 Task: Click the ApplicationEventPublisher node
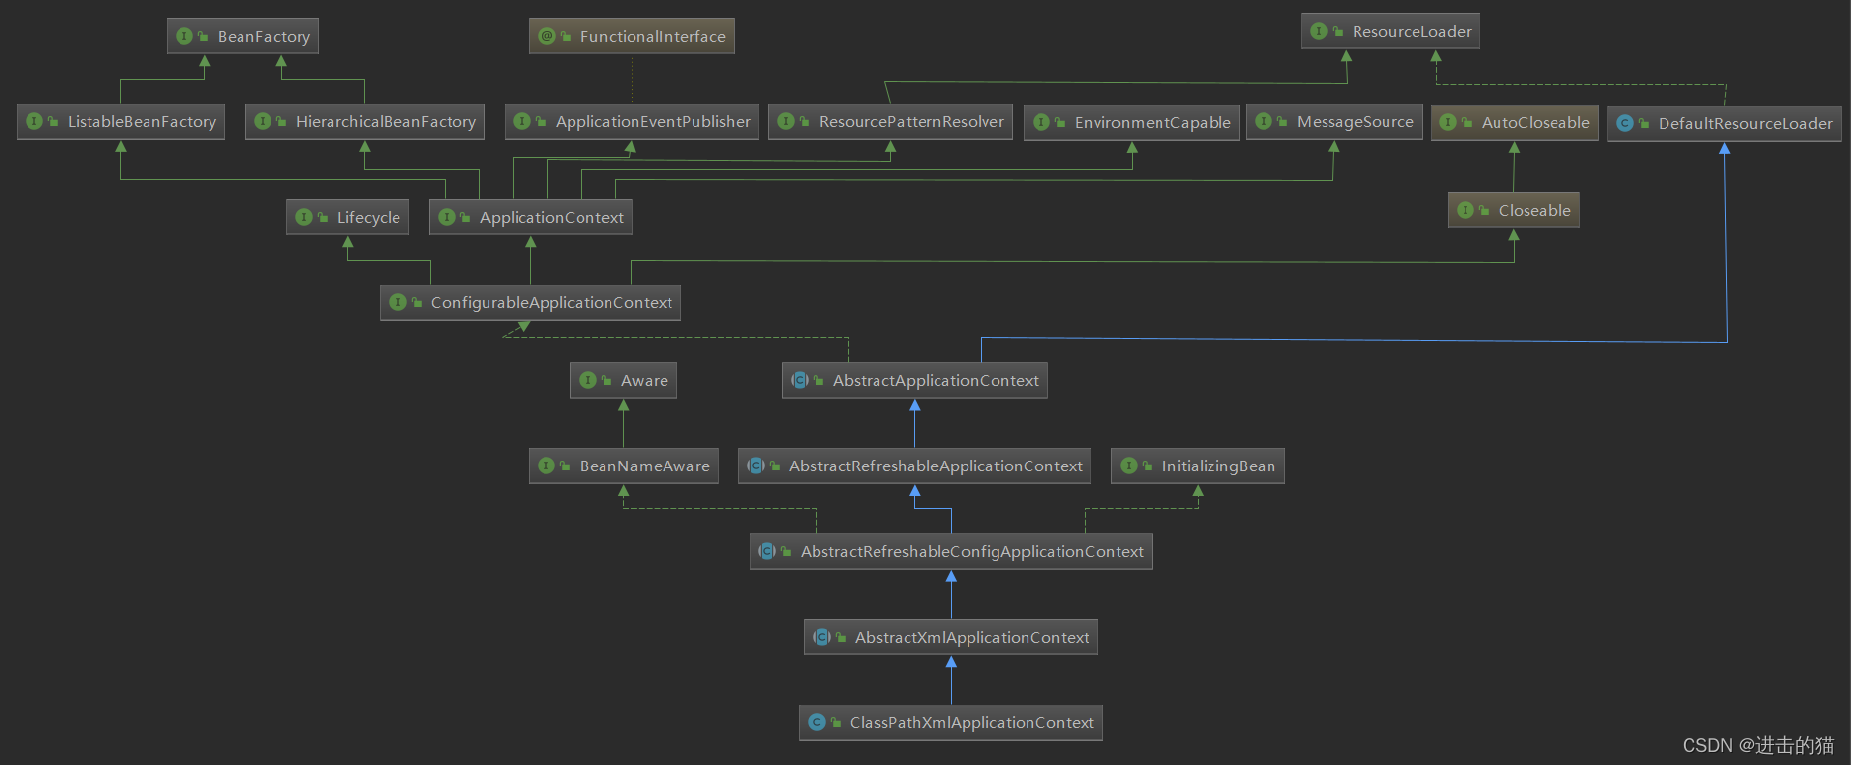632,121
